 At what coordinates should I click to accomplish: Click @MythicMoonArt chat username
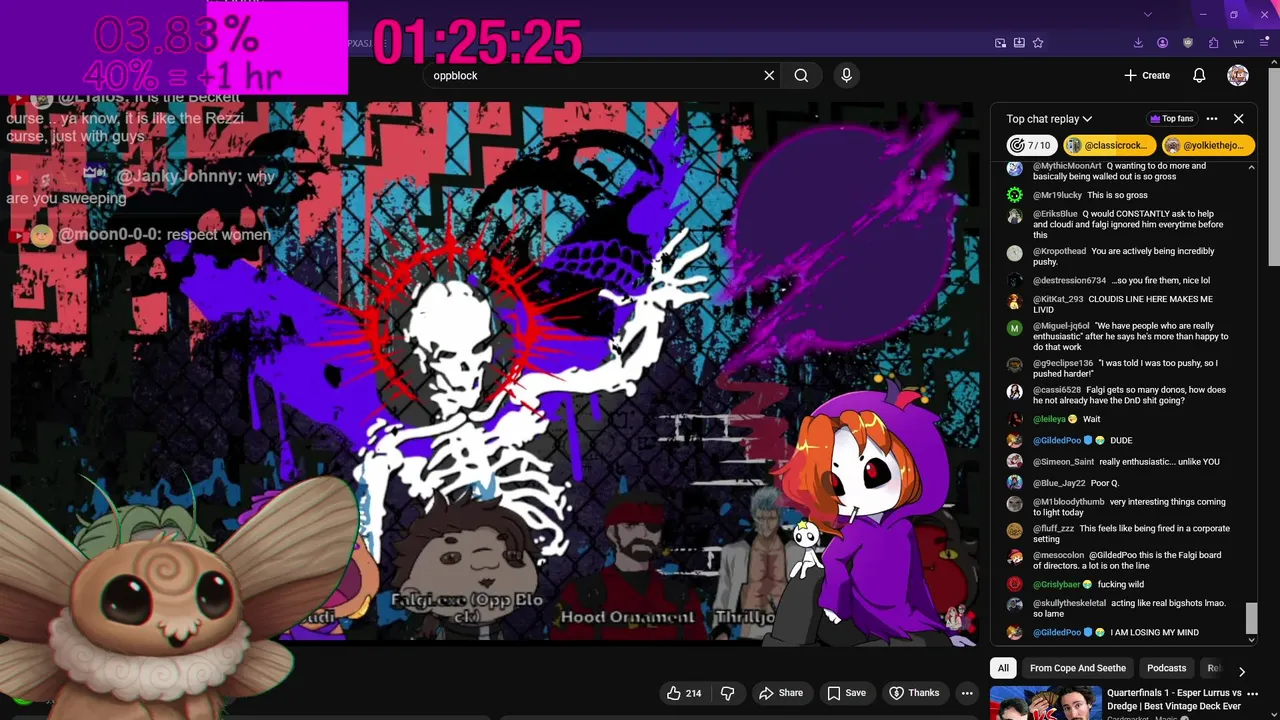coord(1067,166)
